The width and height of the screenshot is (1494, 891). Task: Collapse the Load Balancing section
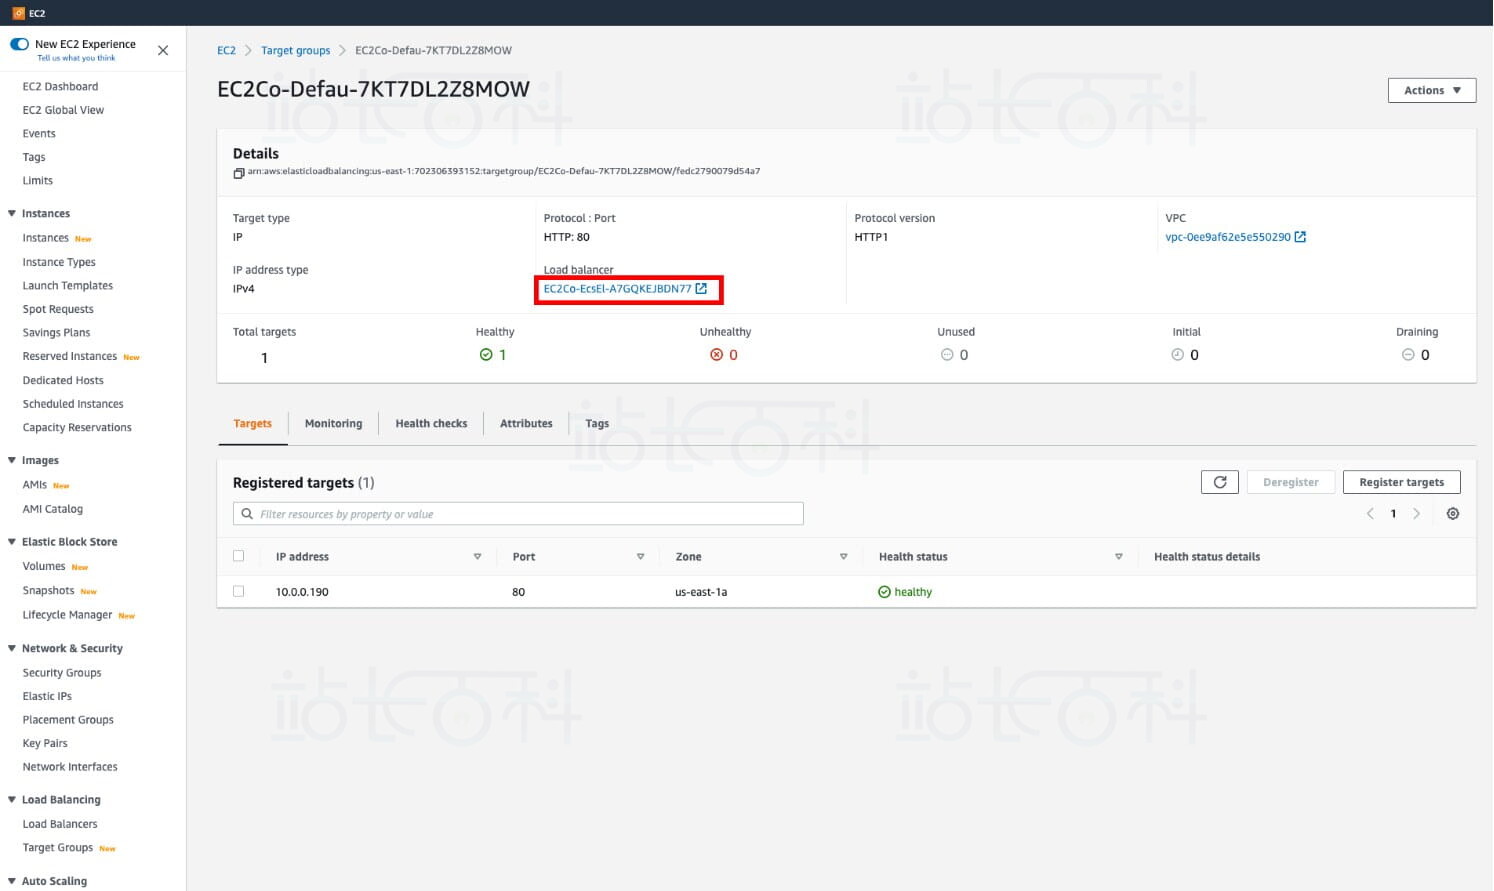click(12, 799)
